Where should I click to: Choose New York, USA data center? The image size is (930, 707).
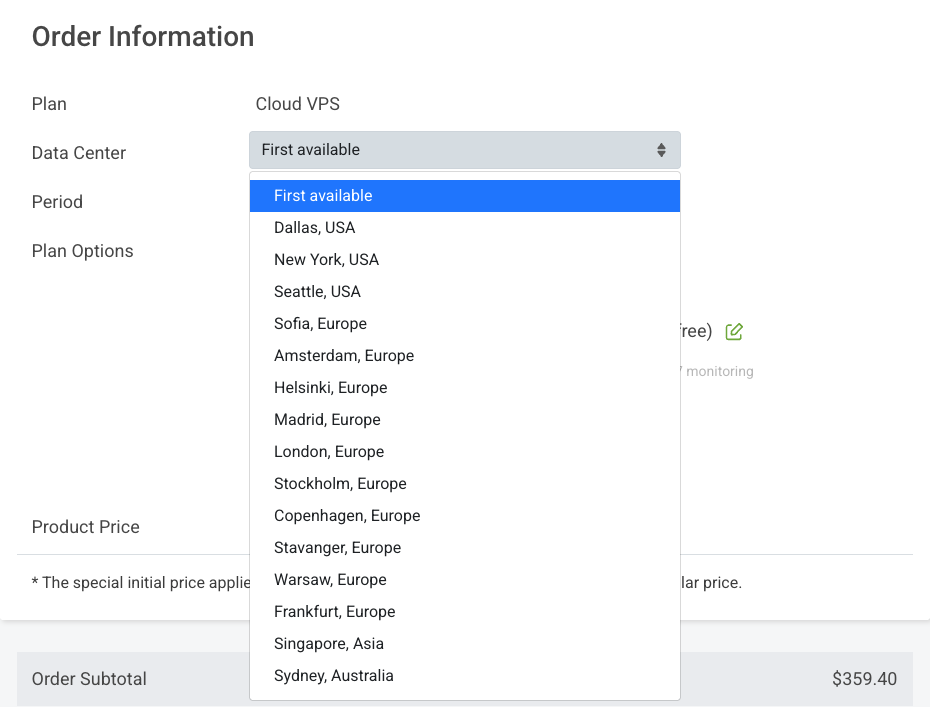click(x=464, y=260)
